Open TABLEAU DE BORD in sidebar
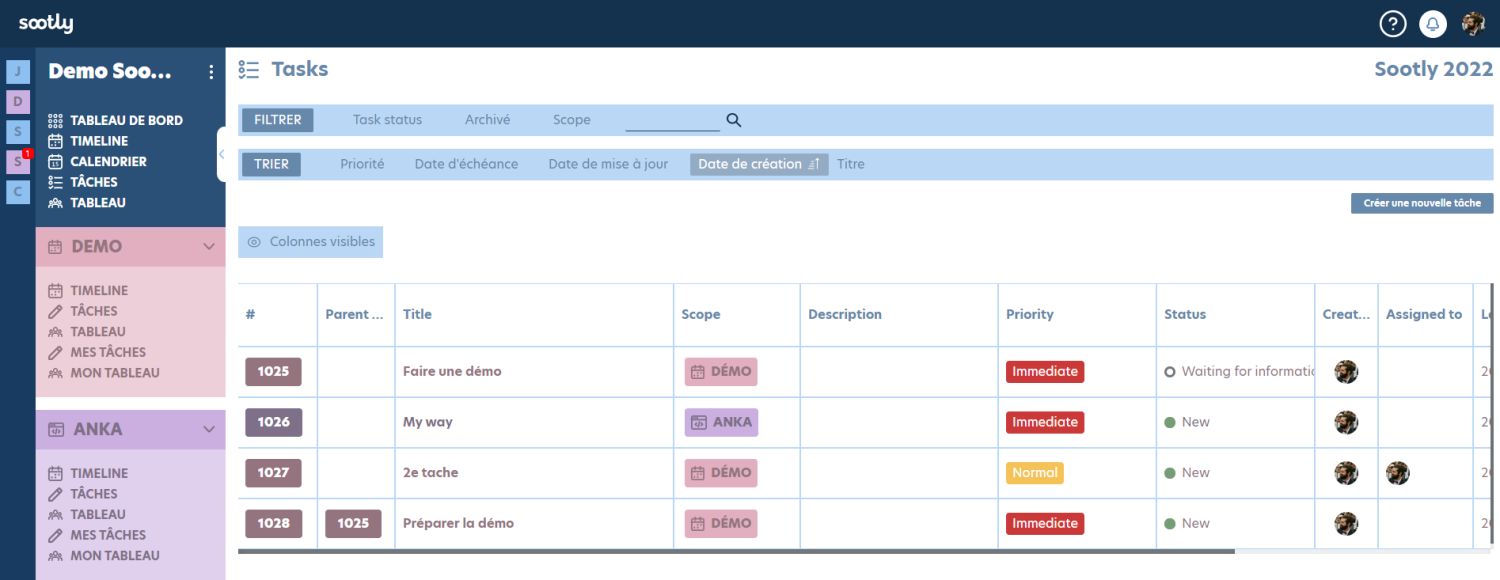Image resolution: width=1500 pixels, height=580 pixels. coord(126,120)
